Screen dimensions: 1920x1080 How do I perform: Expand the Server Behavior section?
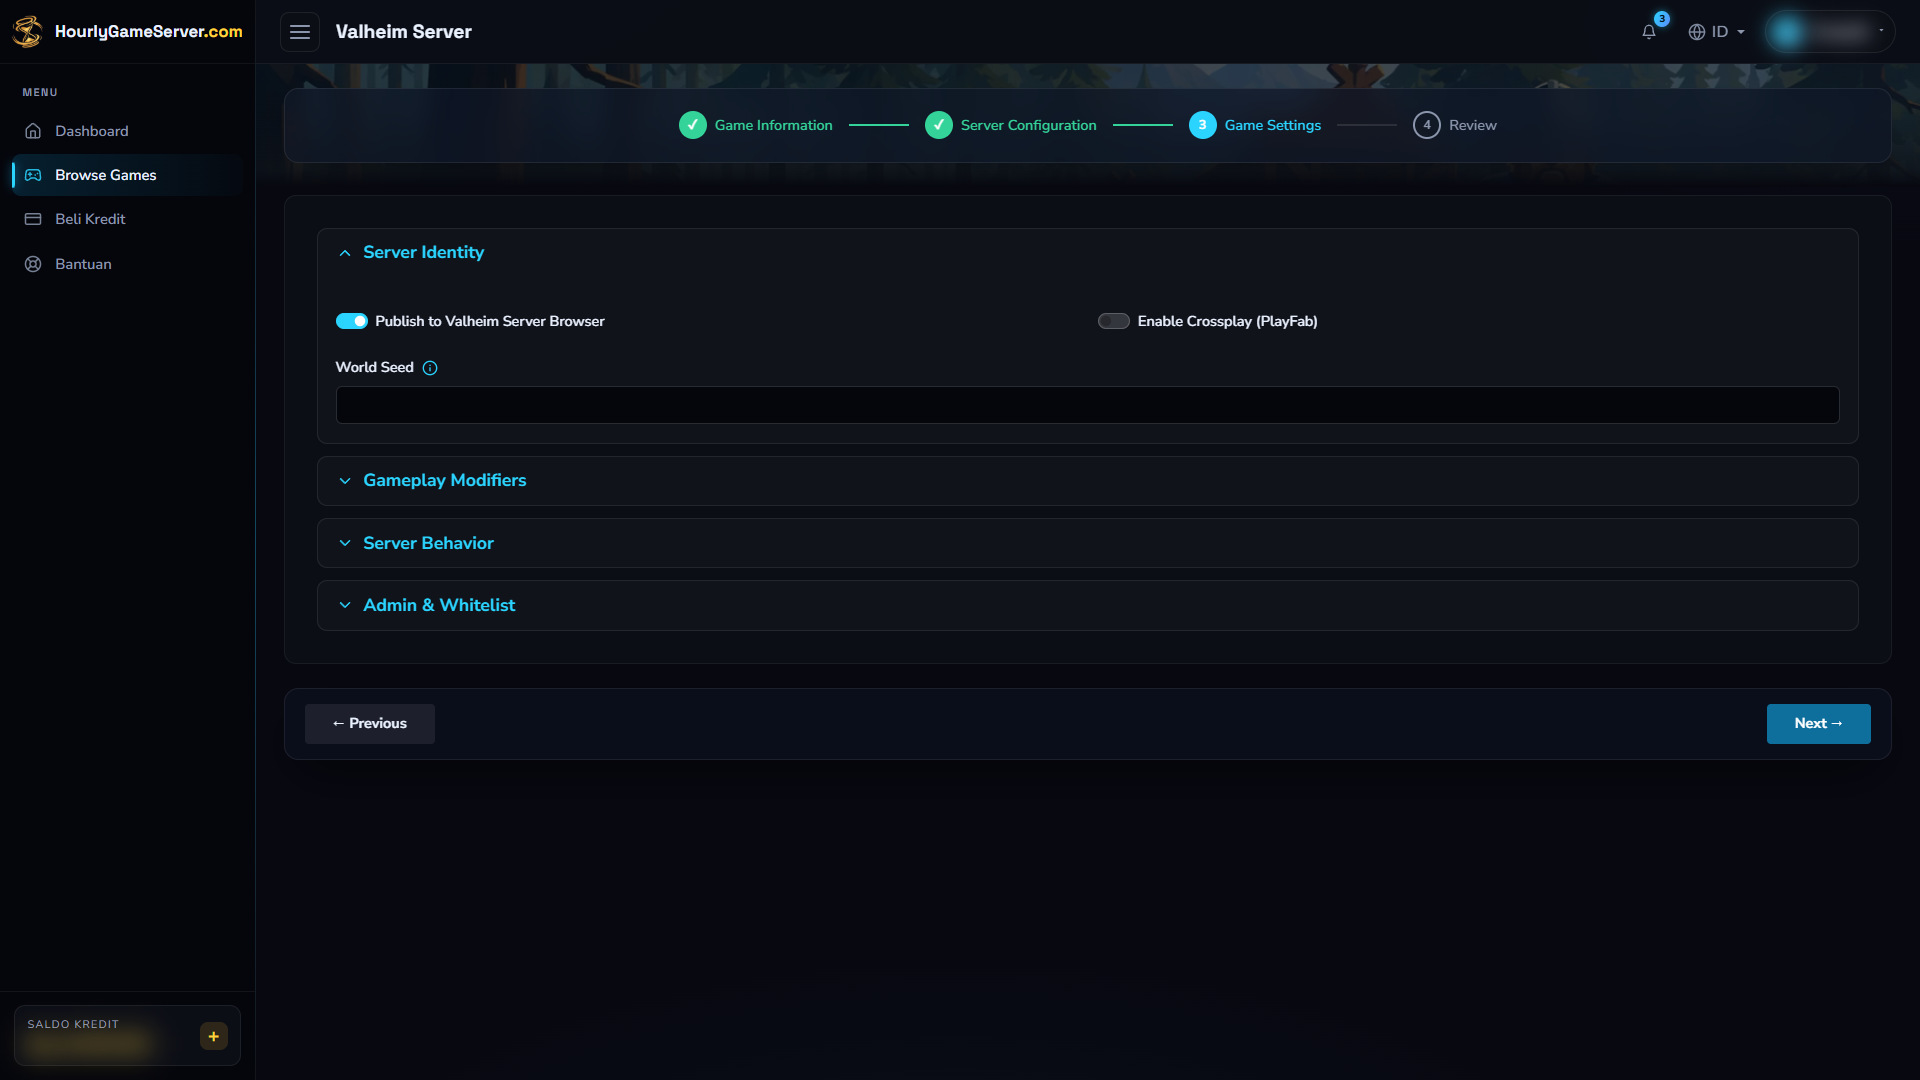1088,543
